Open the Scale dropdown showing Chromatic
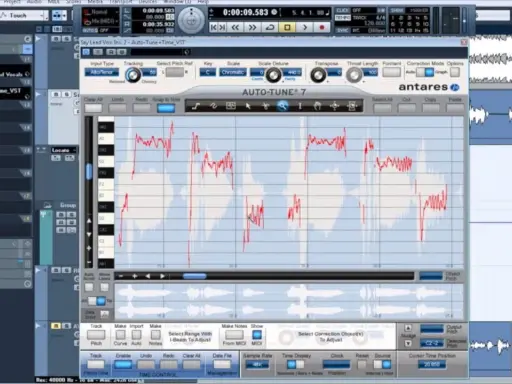The image size is (512, 384). coord(233,72)
